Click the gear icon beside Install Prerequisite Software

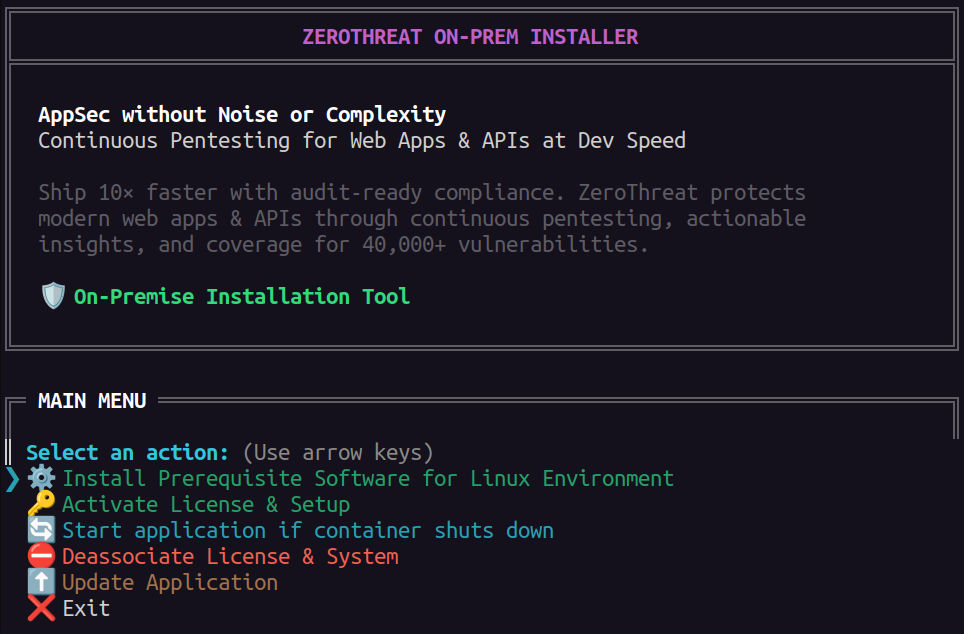click(41, 478)
